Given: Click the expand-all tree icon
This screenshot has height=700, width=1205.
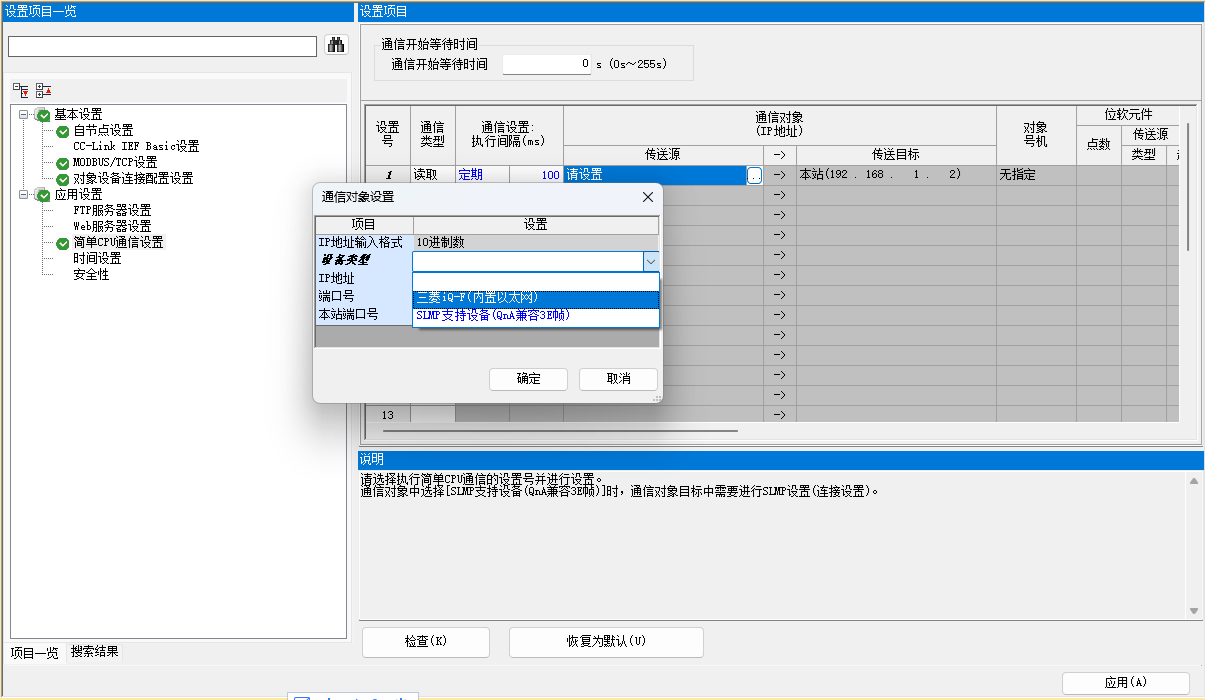Looking at the screenshot, I should pyautogui.click(x=21, y=90).
